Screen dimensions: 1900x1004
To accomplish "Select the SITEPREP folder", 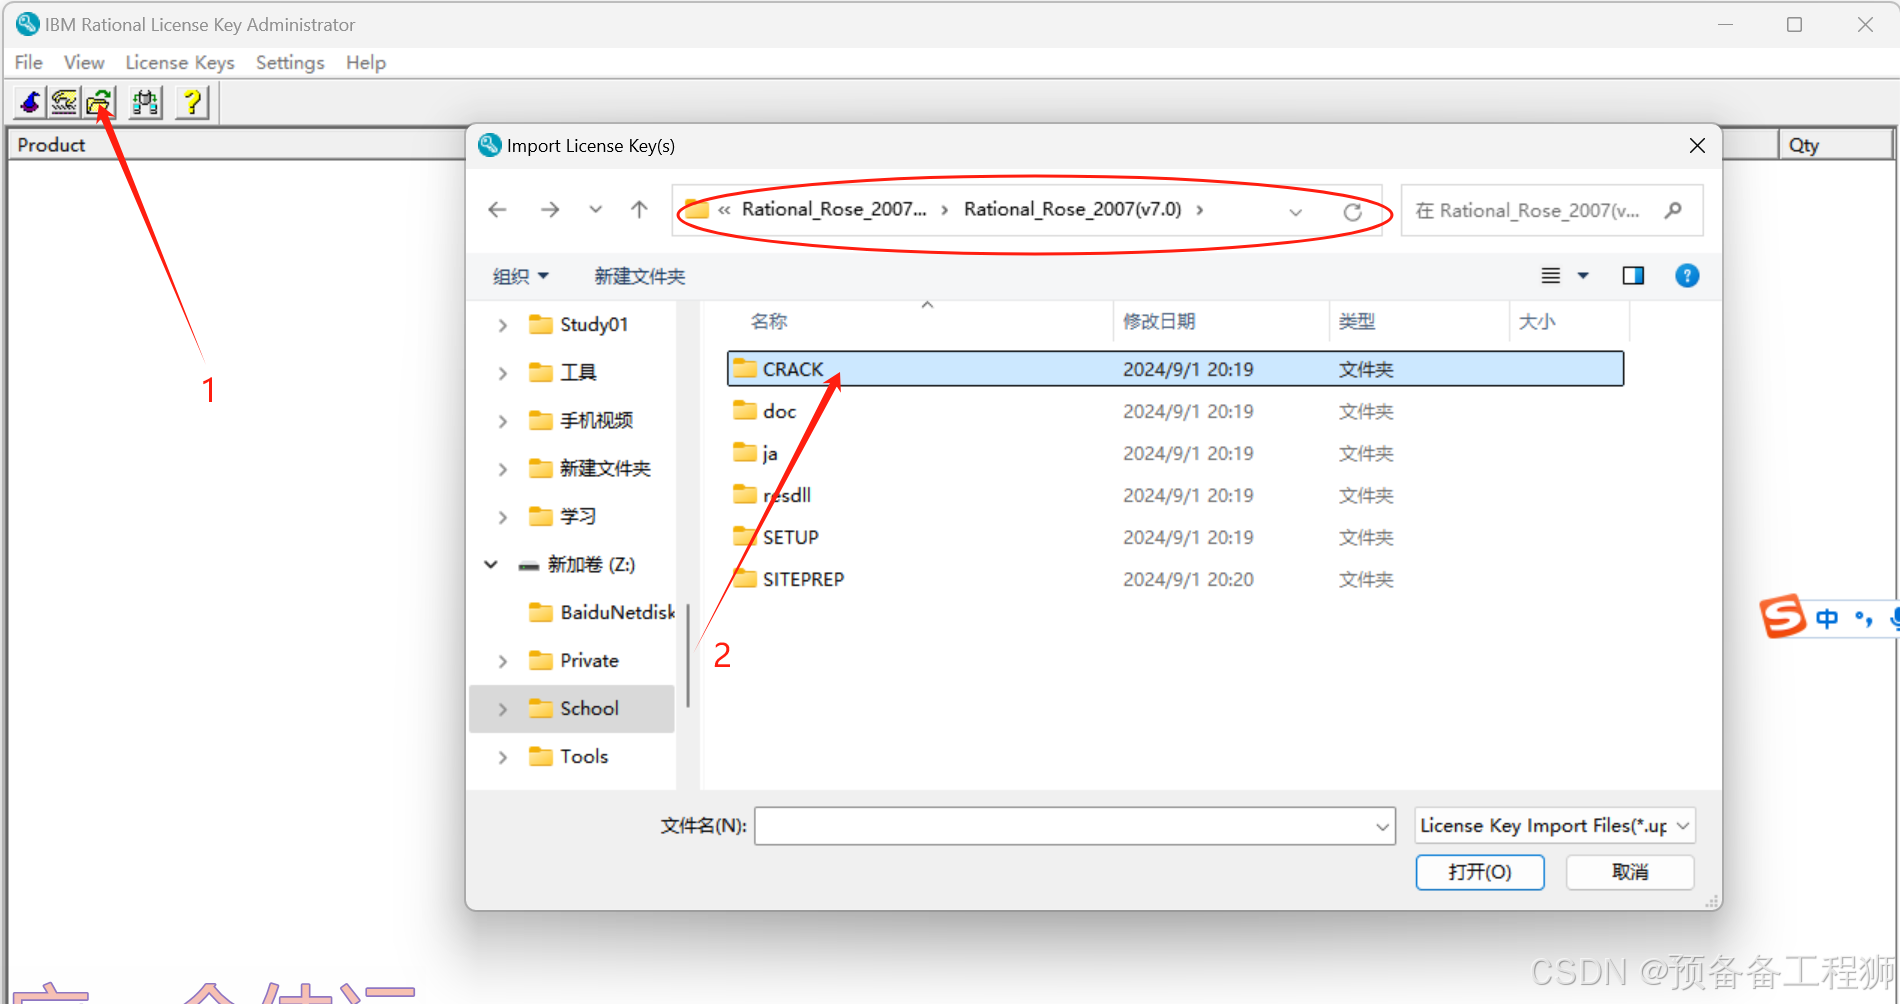I will pos(1175,579).
